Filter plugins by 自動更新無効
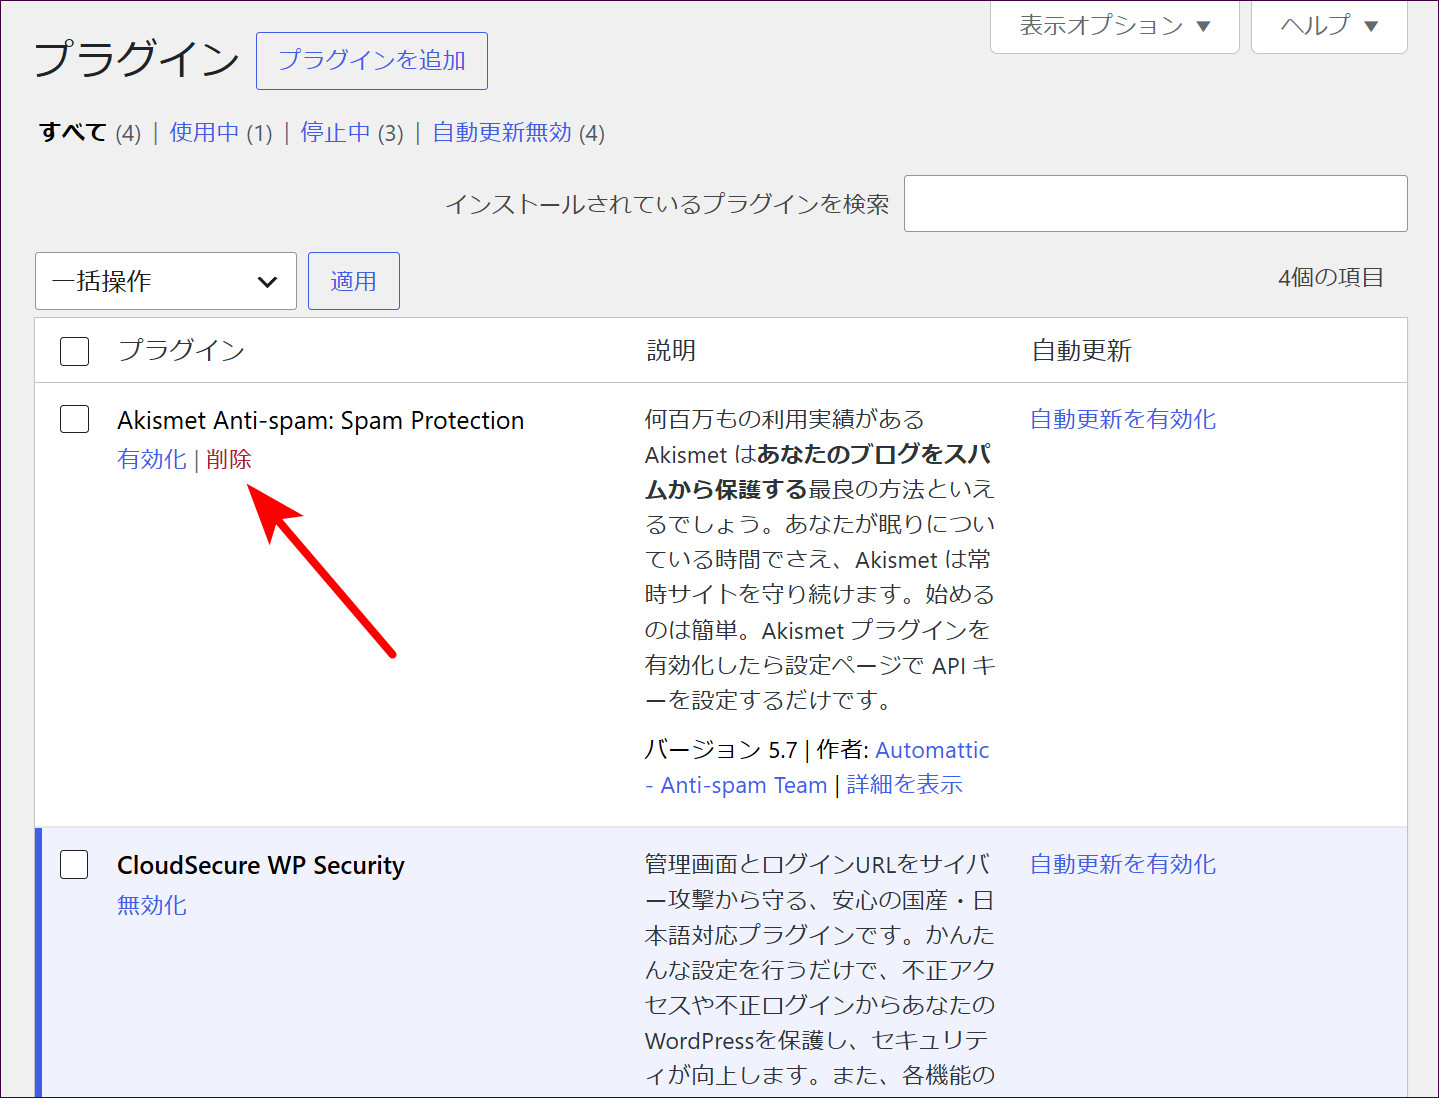1439x1098 pixels. 502,132
